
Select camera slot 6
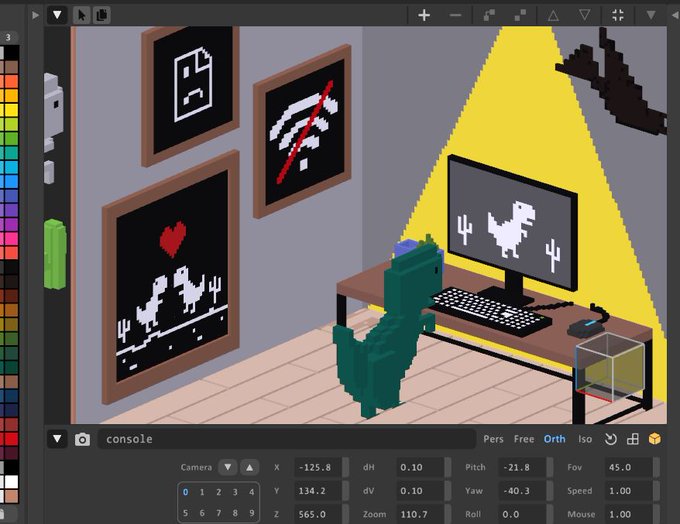point(202,513)
